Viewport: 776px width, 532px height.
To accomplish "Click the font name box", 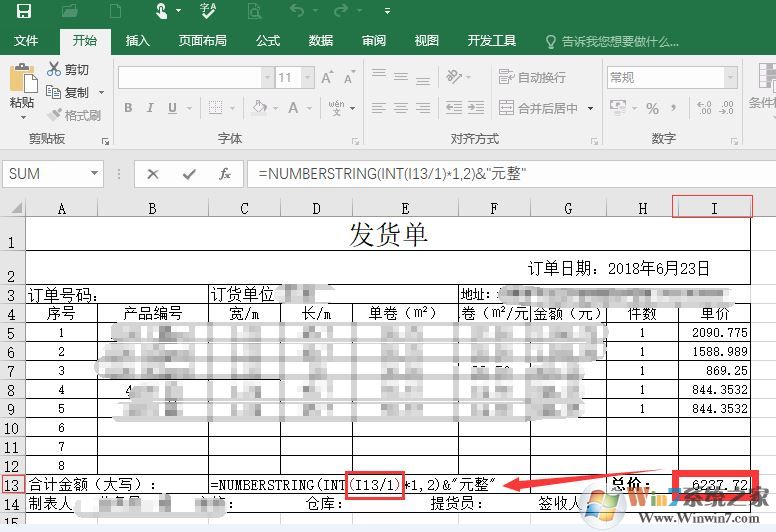I will [190, 78].
